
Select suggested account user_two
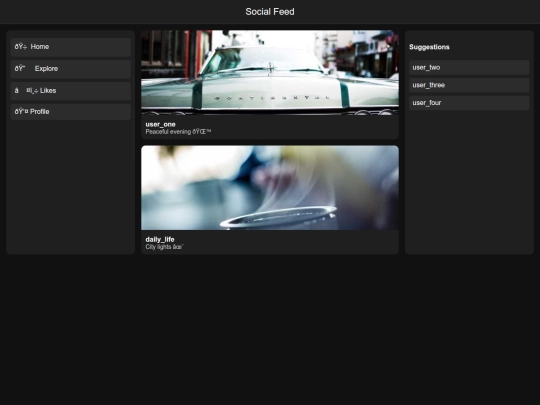tap(469, 68)
